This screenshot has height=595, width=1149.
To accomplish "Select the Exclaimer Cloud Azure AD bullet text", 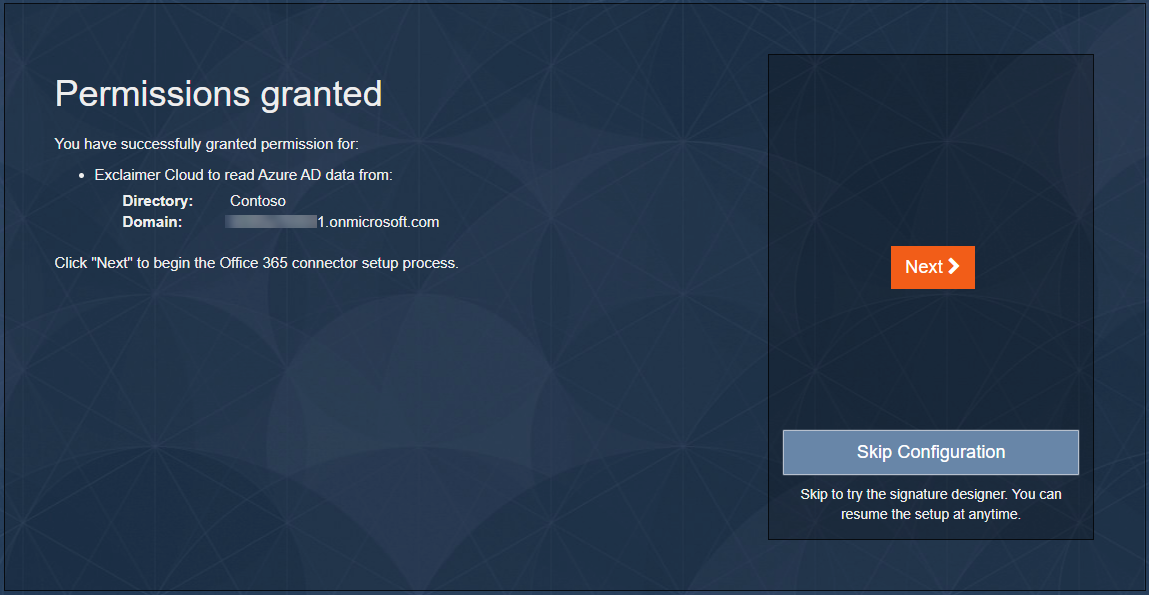I will (243, 175).
